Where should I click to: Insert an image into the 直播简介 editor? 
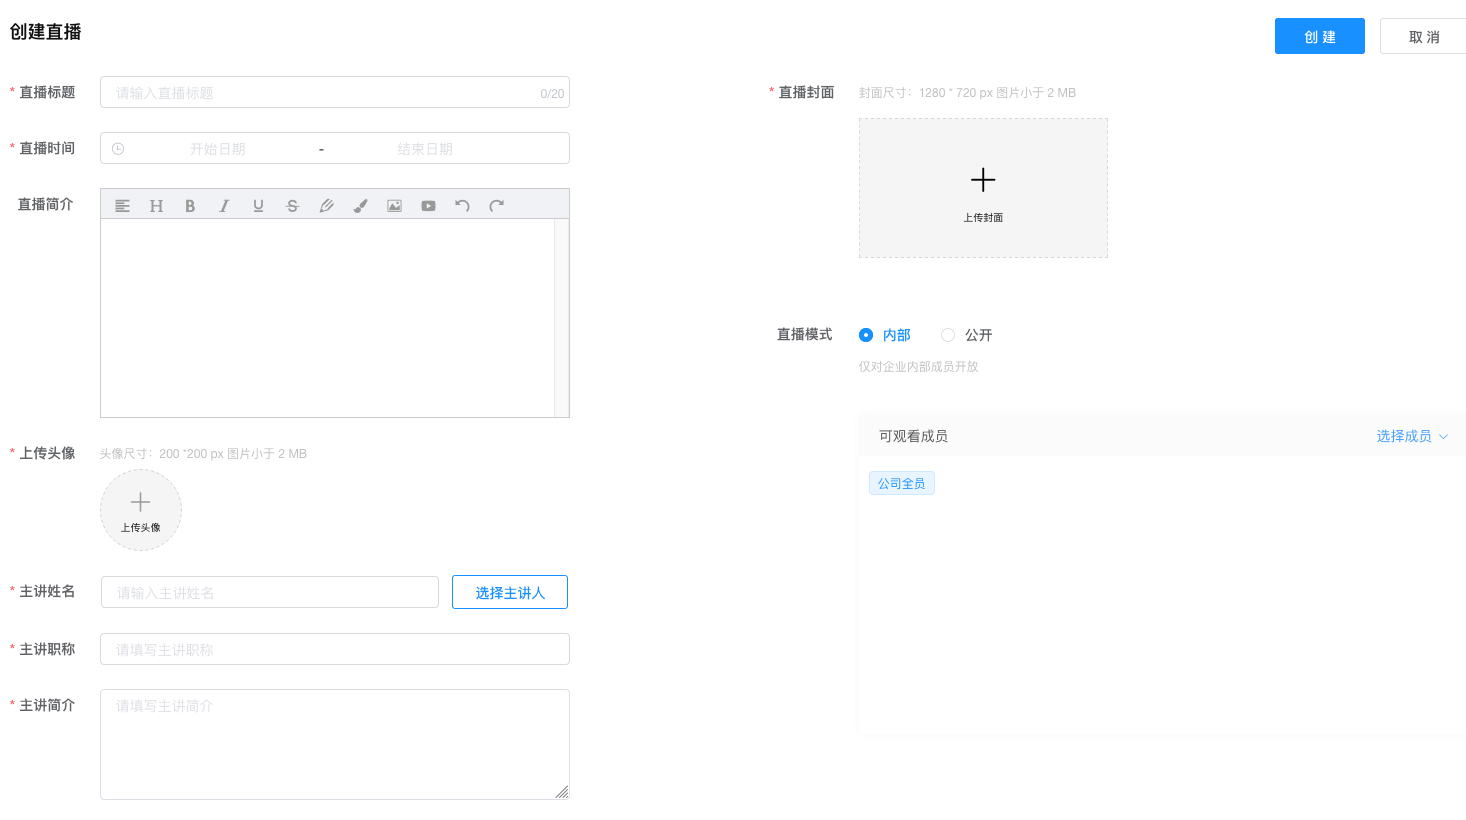[394, 206]
